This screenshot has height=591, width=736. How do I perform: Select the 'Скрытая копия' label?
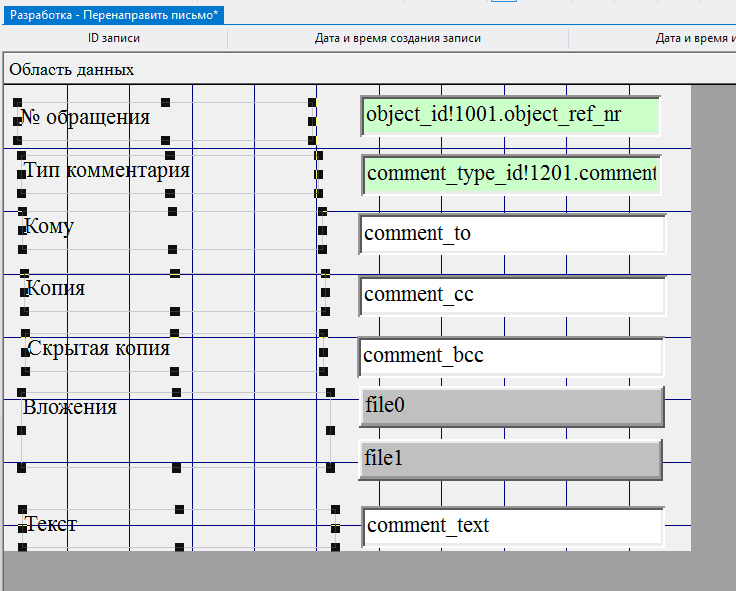coord(99,348)
